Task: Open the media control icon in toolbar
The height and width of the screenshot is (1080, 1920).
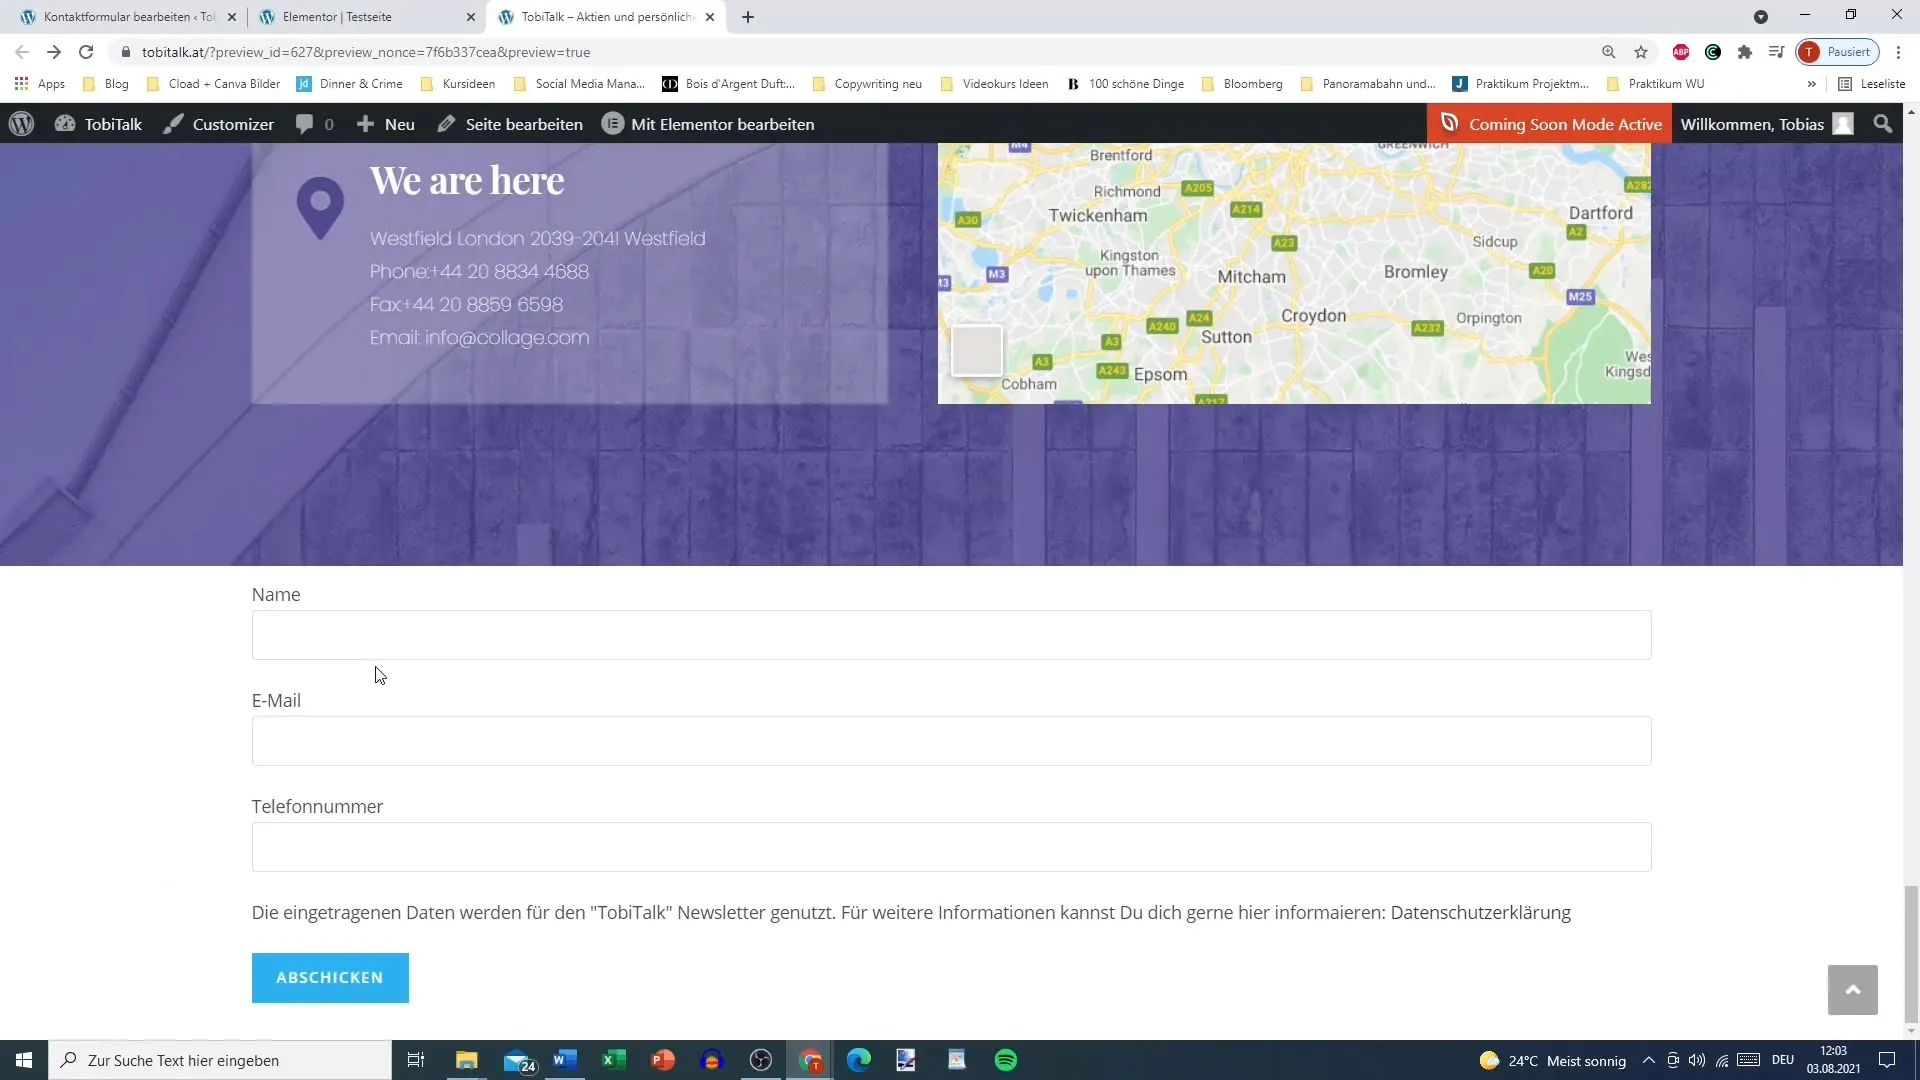Action: (x=1777, y=52)
